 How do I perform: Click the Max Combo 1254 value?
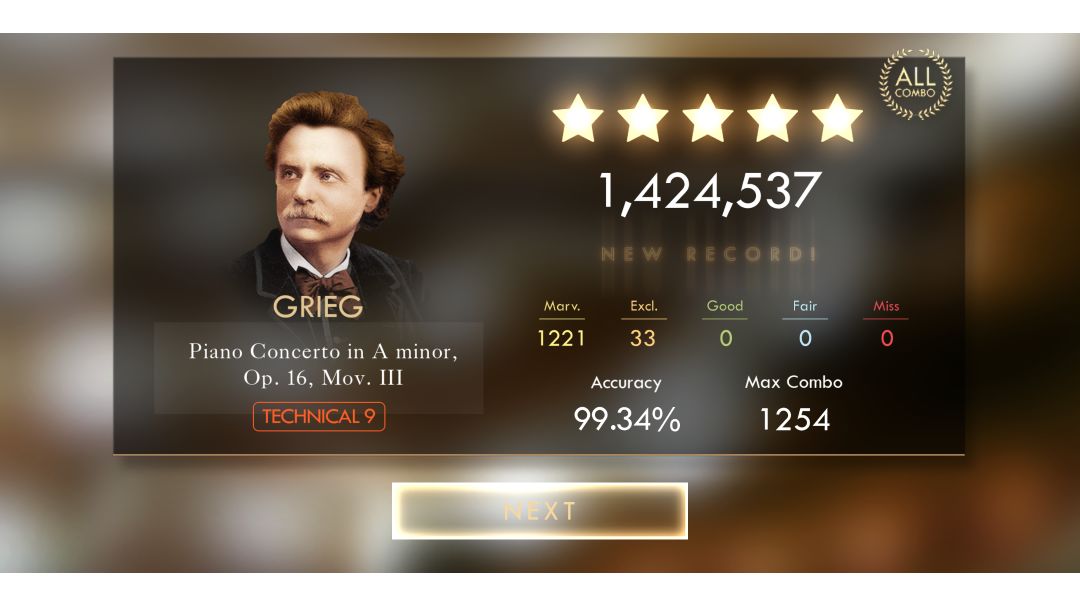pos(795,419)
